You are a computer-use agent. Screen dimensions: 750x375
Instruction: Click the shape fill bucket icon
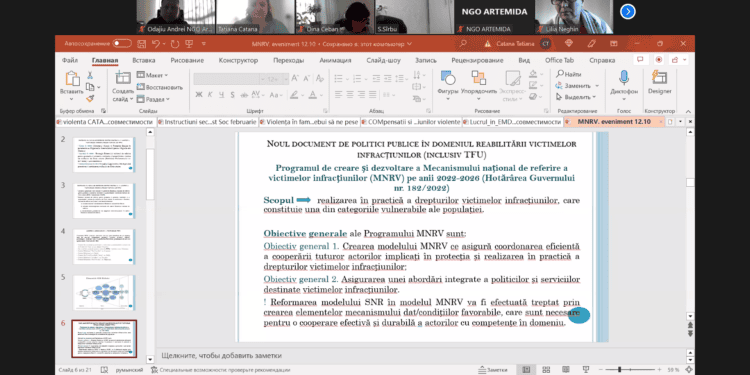coord(533,74)
